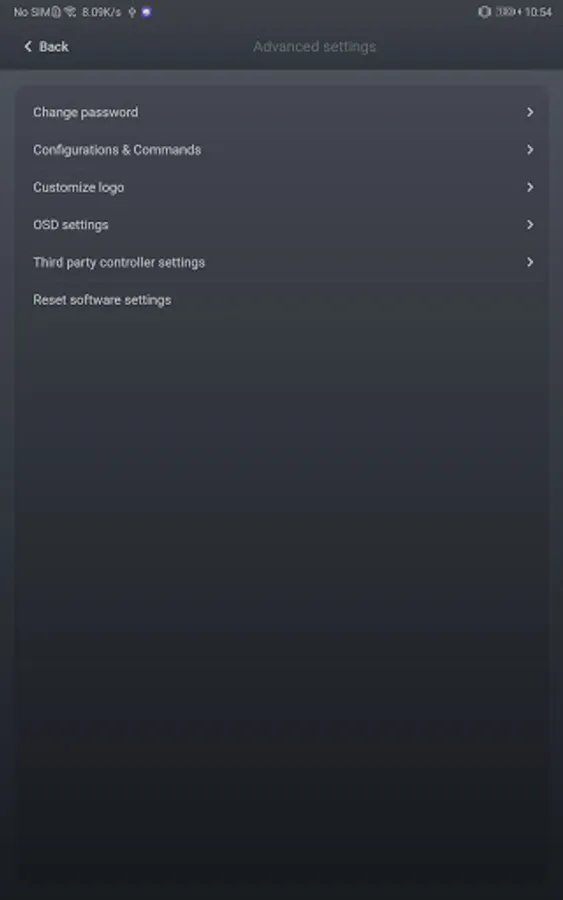The image size is (563, 900).
Task: Tap the Back arrow icon
Action: 28,46
